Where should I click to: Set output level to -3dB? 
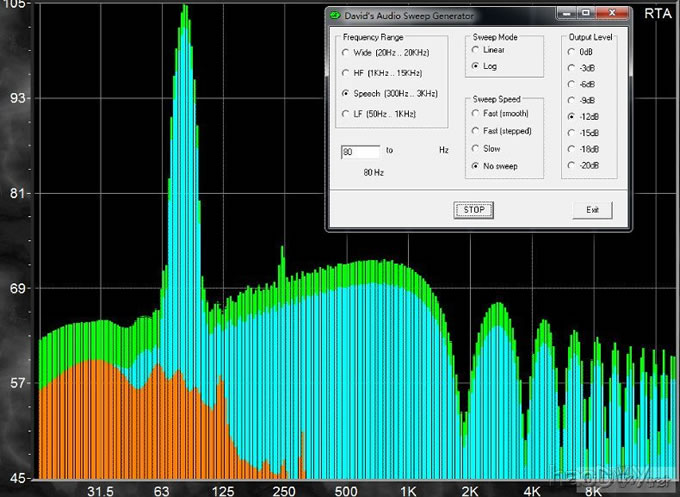tap(571, 68)
